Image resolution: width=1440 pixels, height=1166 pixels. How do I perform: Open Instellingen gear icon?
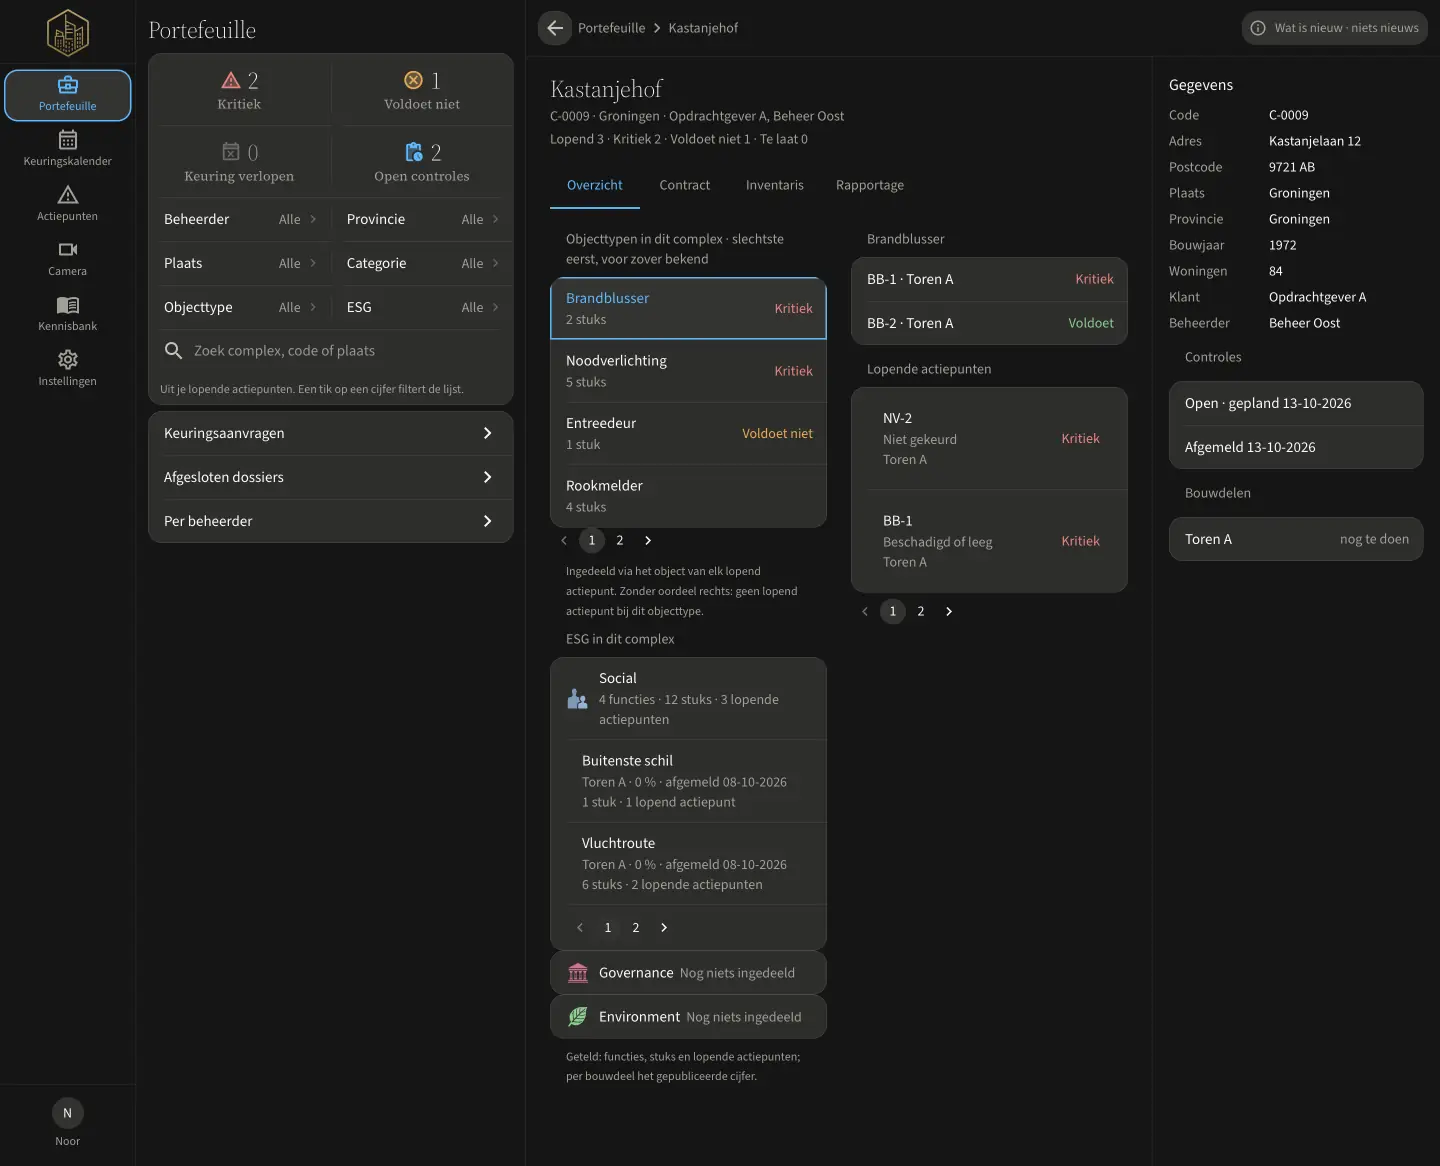[68, 360]
